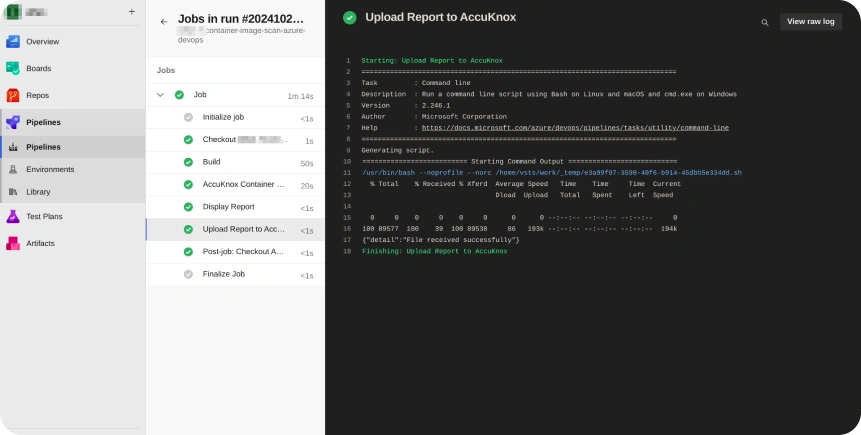
Task: Open the Environments icon
Action: click(x=13, y=170)
